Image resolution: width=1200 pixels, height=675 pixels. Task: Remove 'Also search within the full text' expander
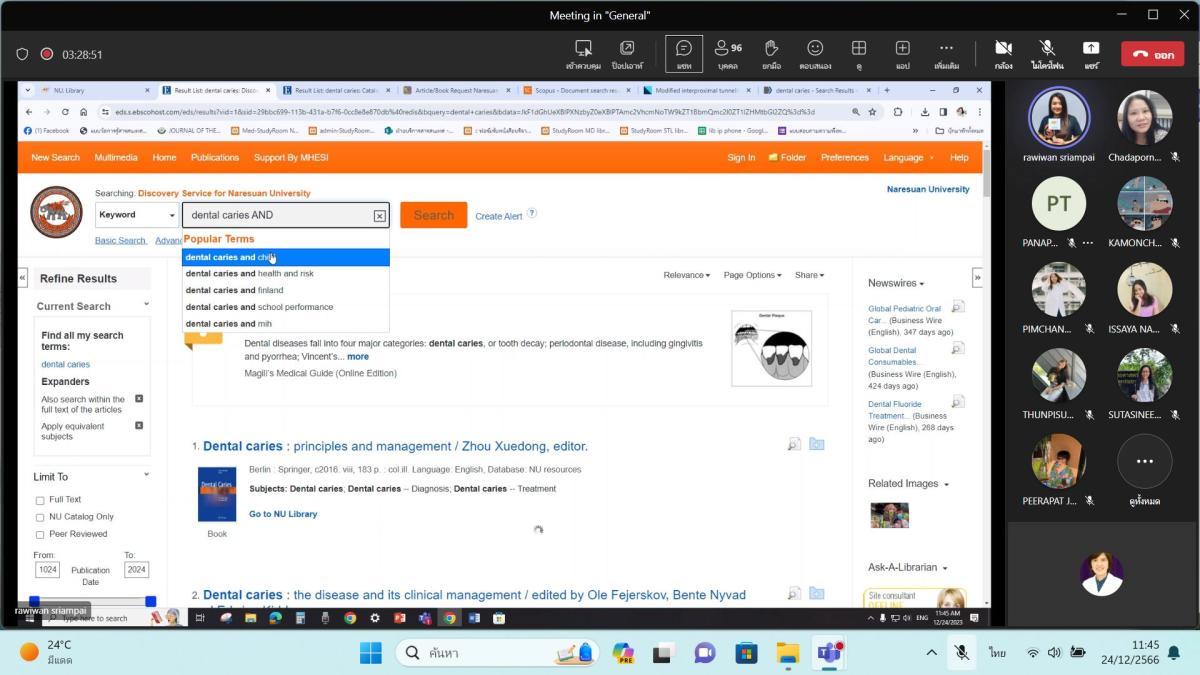pos(139,399)
